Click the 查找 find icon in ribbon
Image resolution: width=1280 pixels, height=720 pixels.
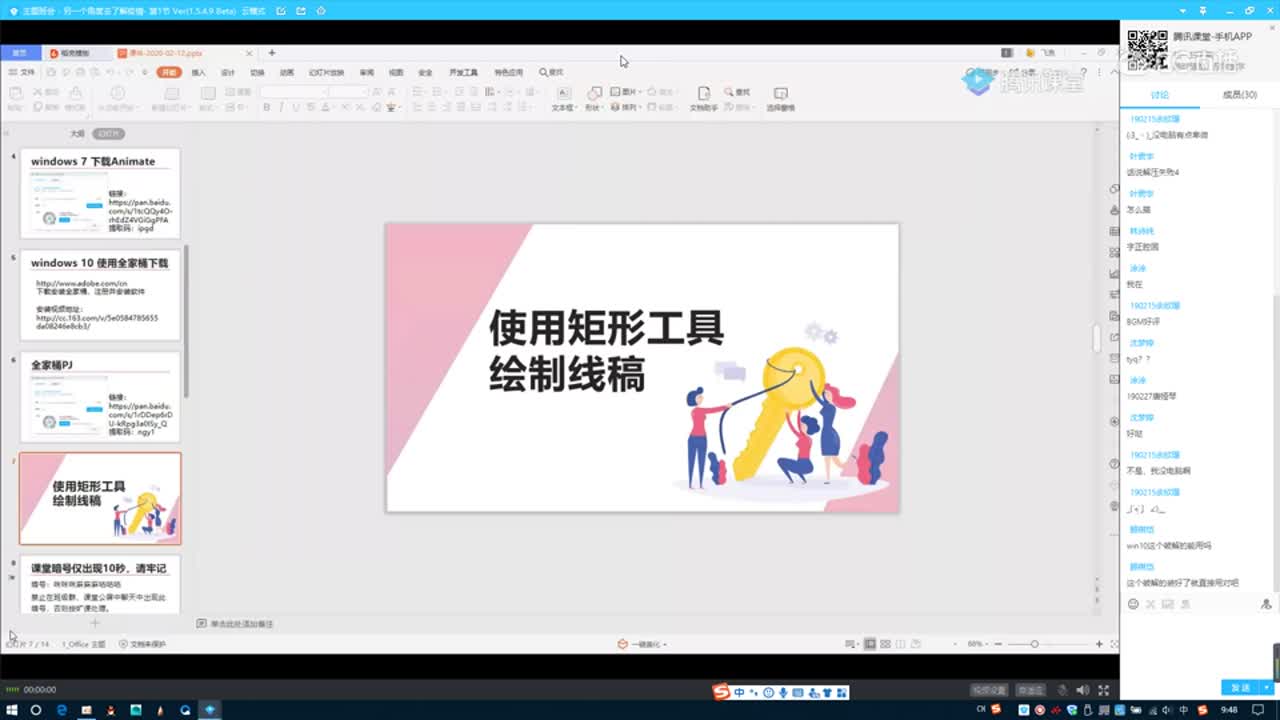(737, 92)
